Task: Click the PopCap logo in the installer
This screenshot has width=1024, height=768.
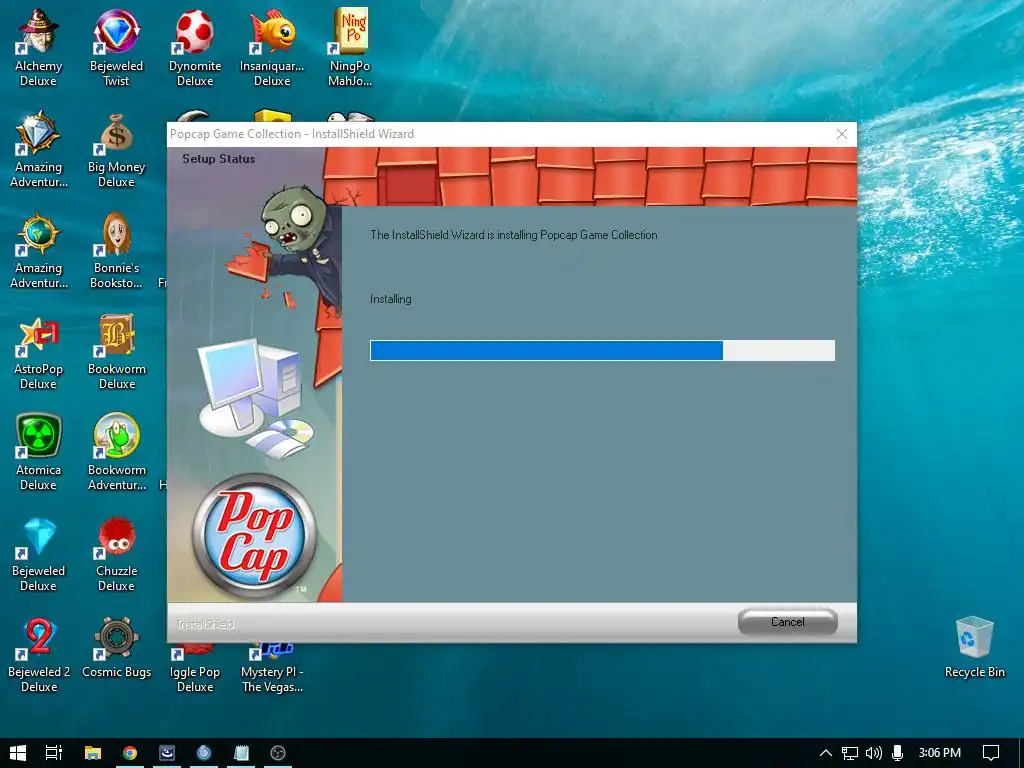Action: coord(254,535)
